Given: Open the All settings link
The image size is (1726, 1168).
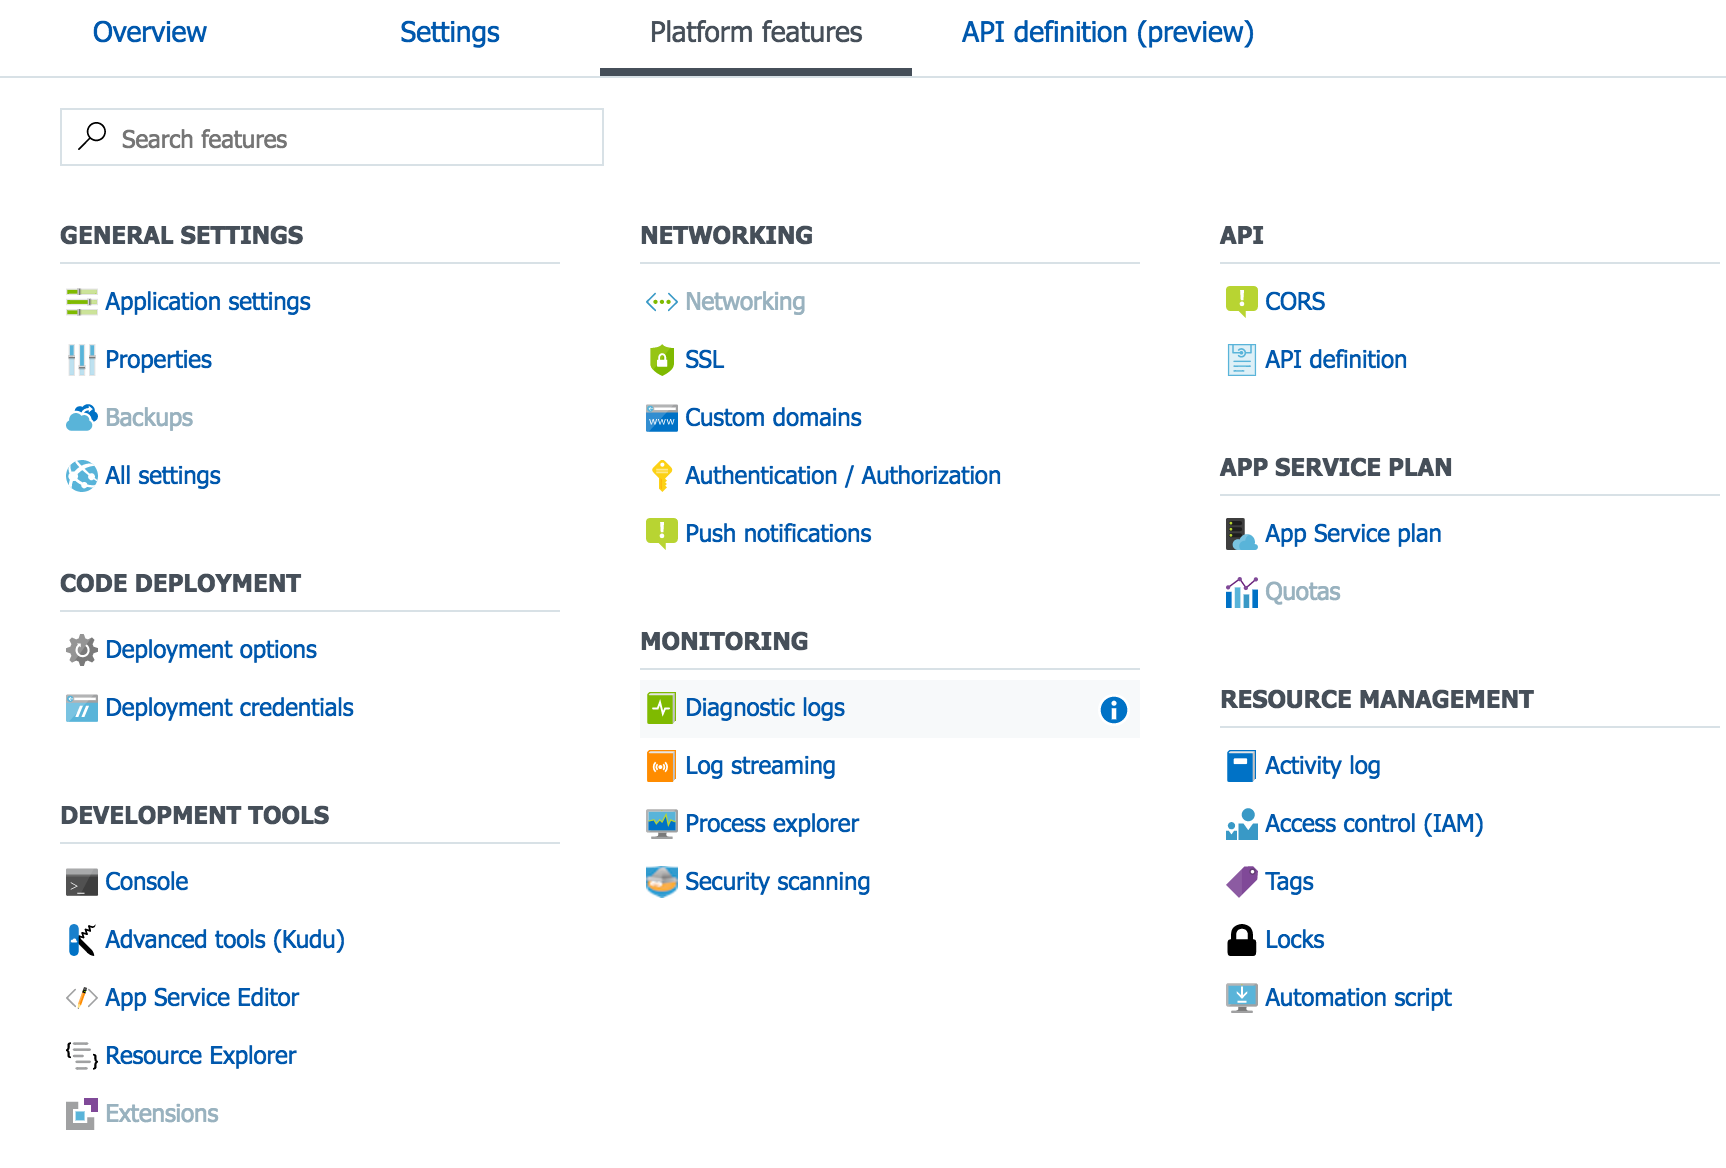Looking at the screenshot, I should tap(163, 476).
